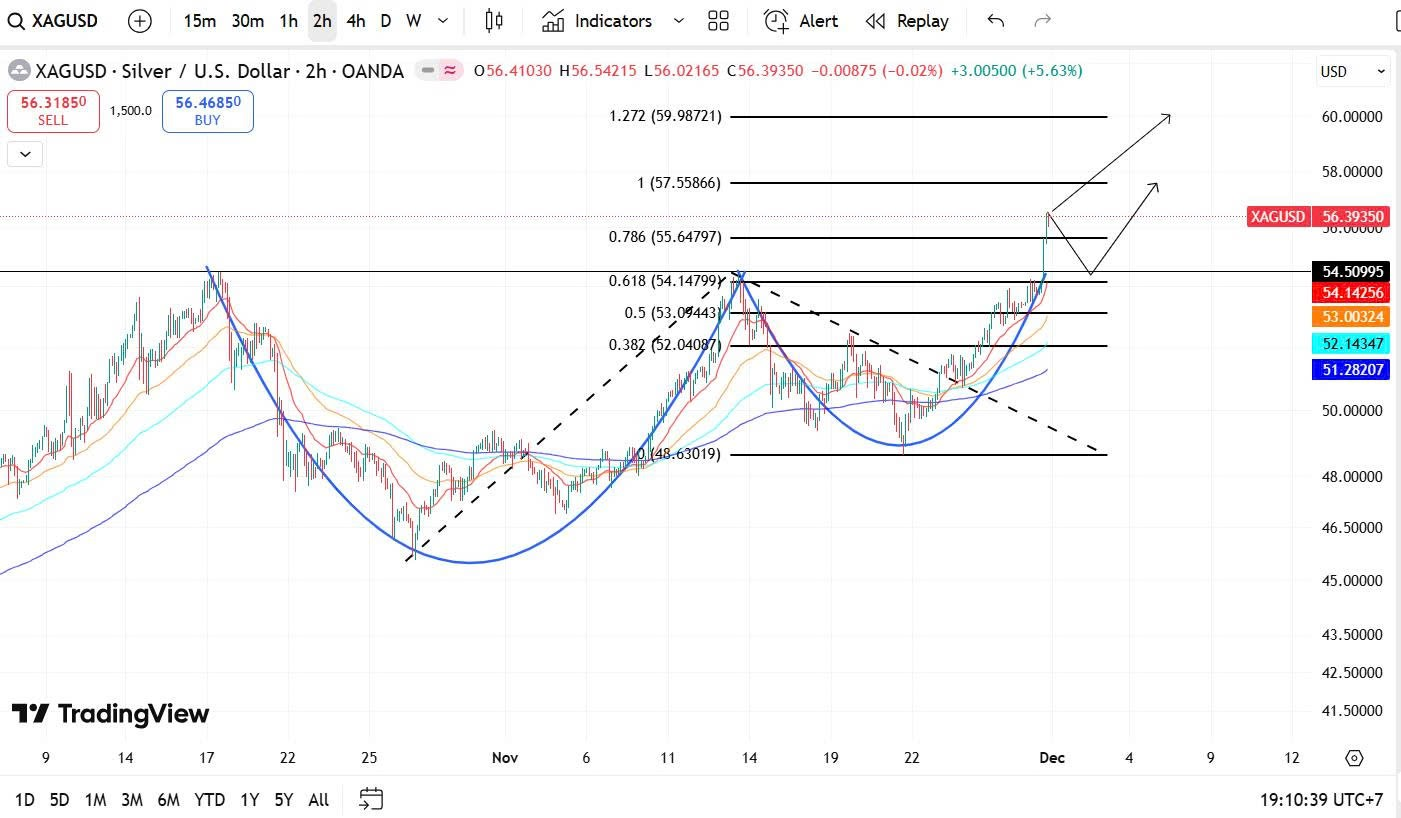Open the go-to-date calendar icon
1401x818 pixels.
click(371, 799)
